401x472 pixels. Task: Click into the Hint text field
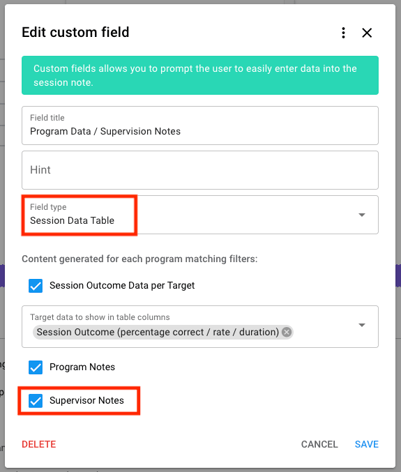(200, 170)
